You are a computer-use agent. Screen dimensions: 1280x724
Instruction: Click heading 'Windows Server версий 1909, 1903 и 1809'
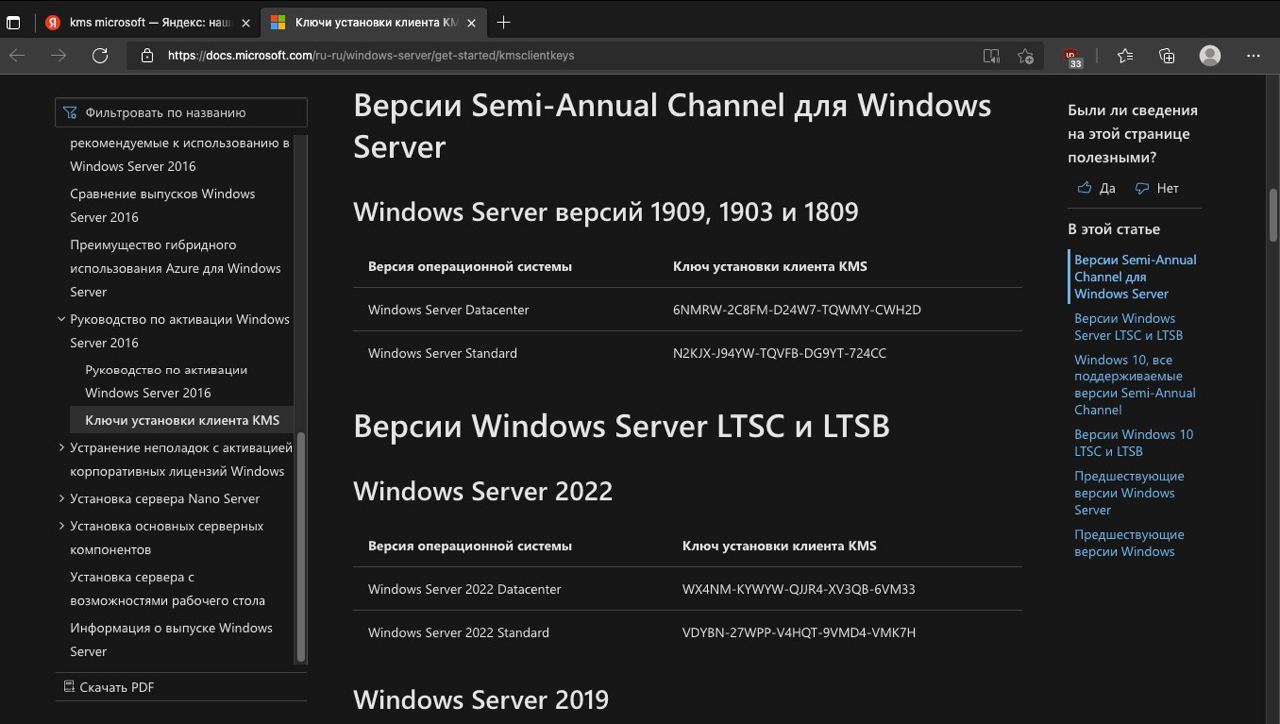605,212
